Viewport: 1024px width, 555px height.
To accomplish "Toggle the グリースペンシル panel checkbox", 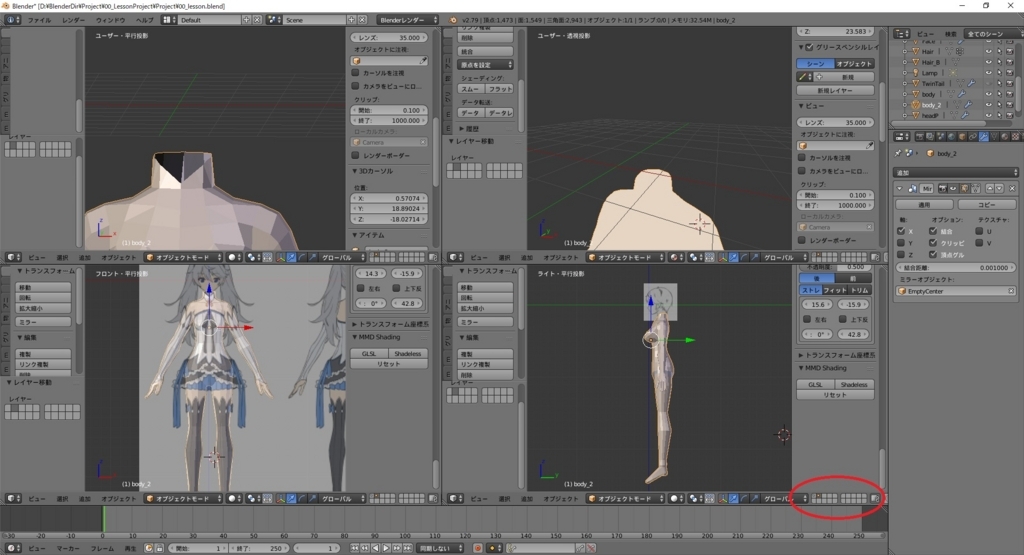I will [809, 47].
